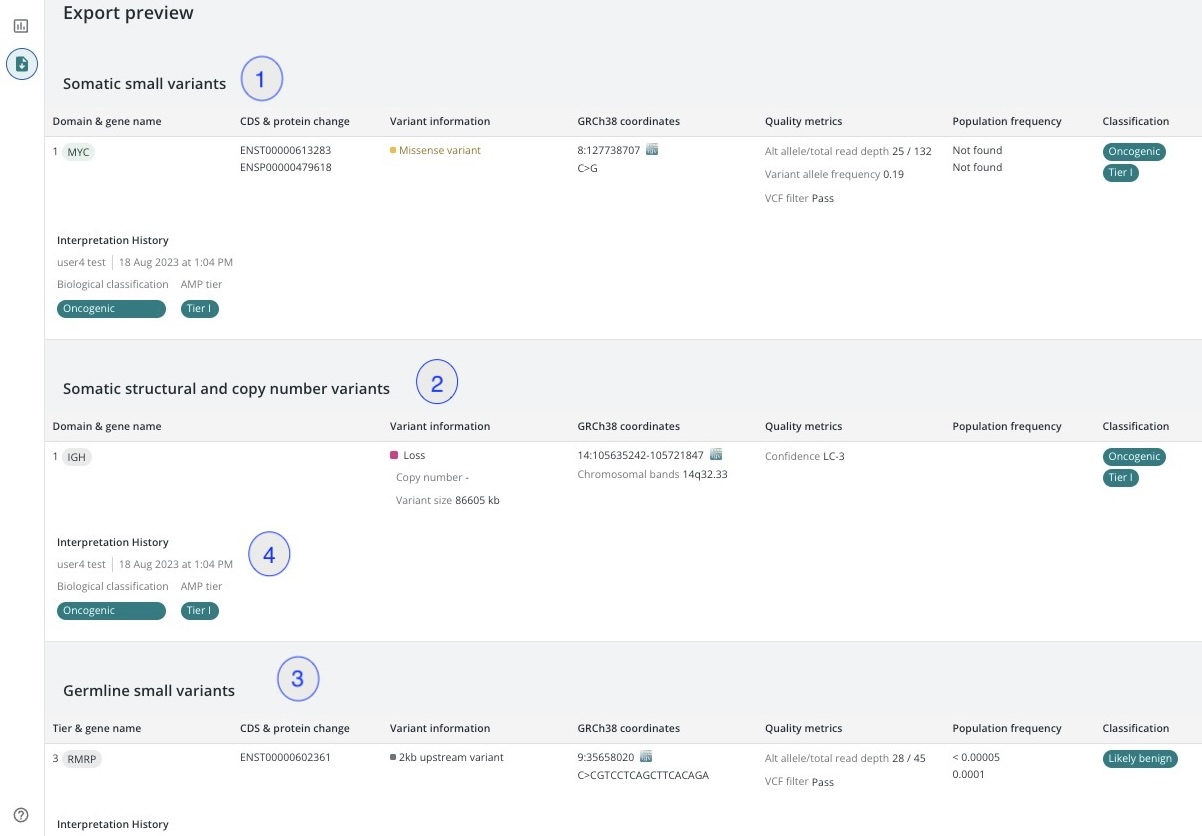This screenshot has width=1202, height=836.
Task: Select circled number 4 beside Interpretation History
Action: [269, 556]
